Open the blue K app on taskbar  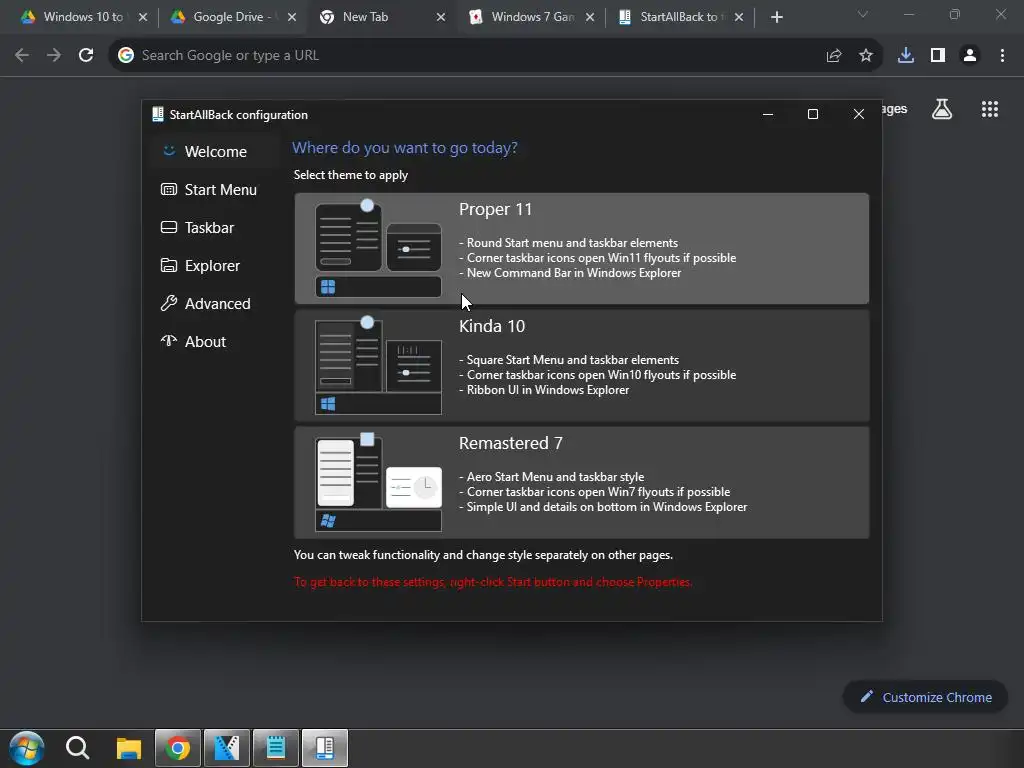pyautogui.click(x=227, y=748)
